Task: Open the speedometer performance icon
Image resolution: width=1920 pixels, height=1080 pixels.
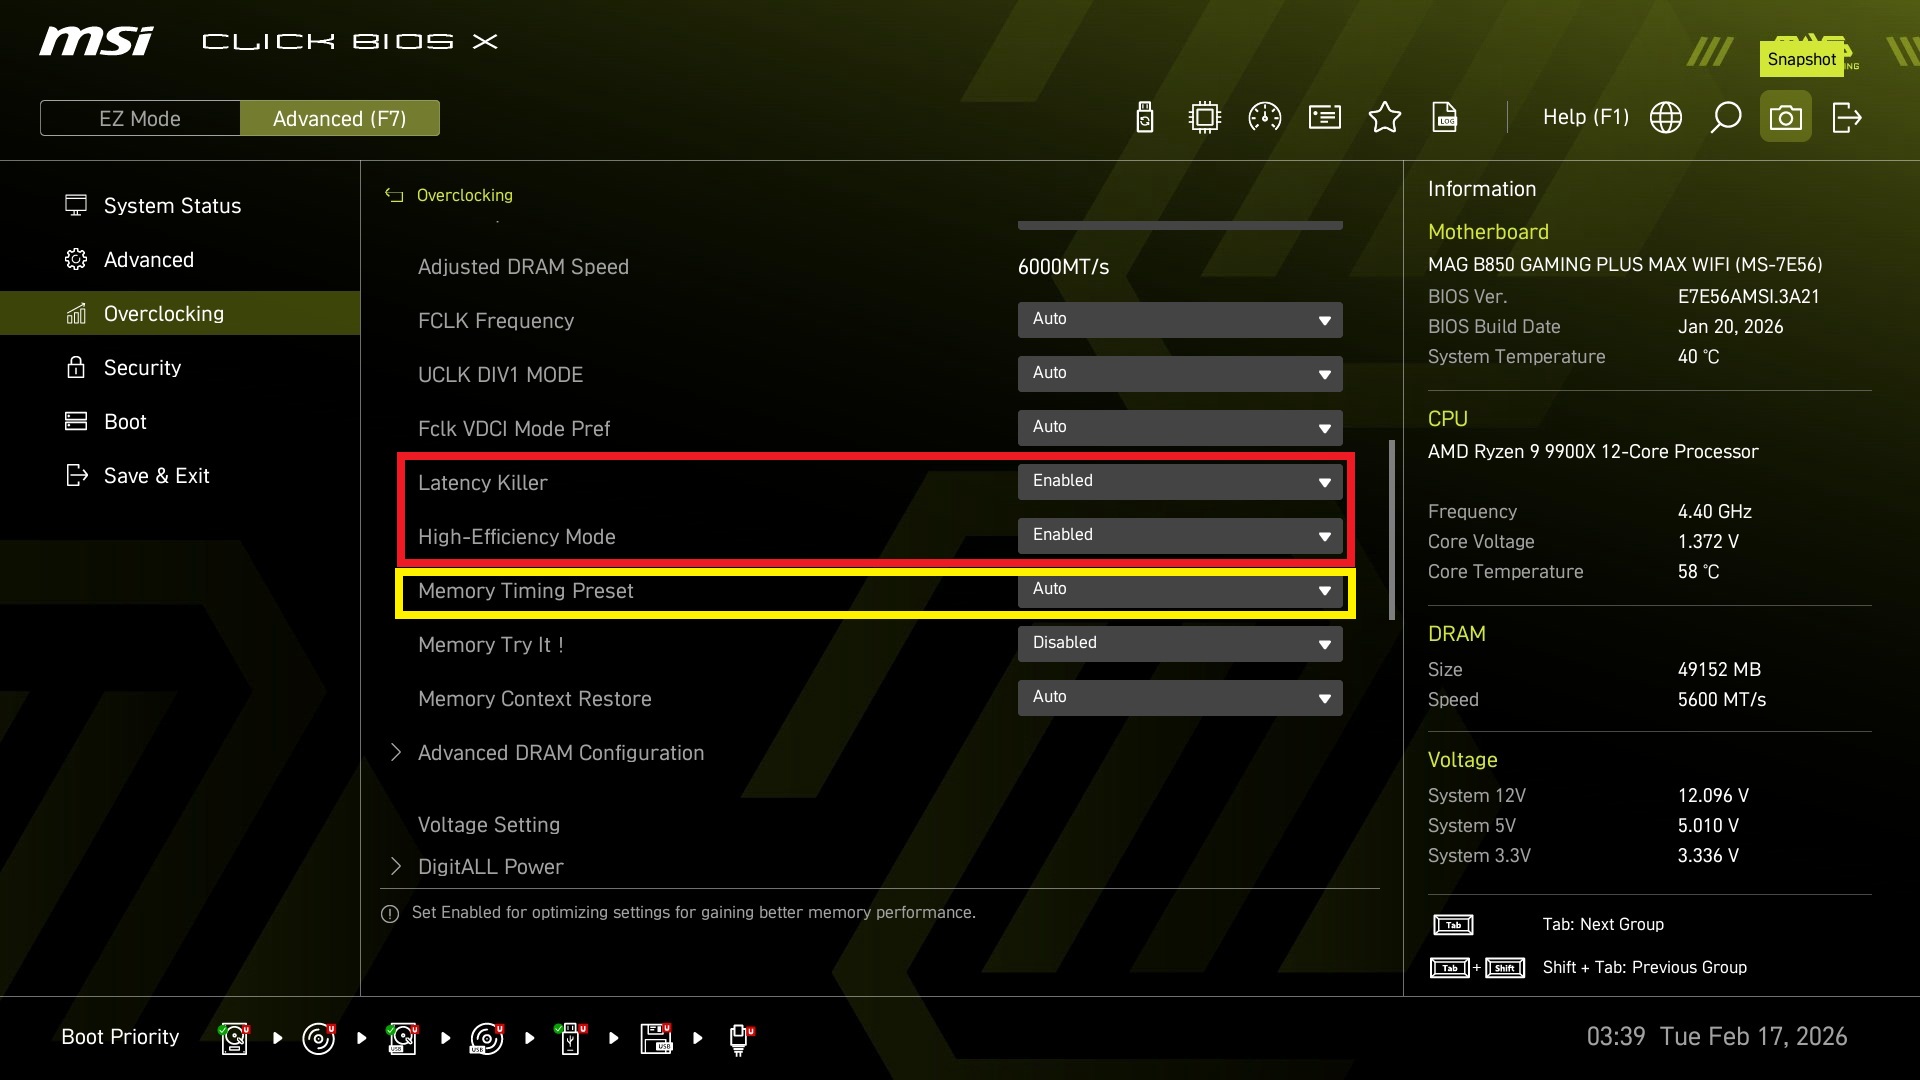Action: (1265, 118)
